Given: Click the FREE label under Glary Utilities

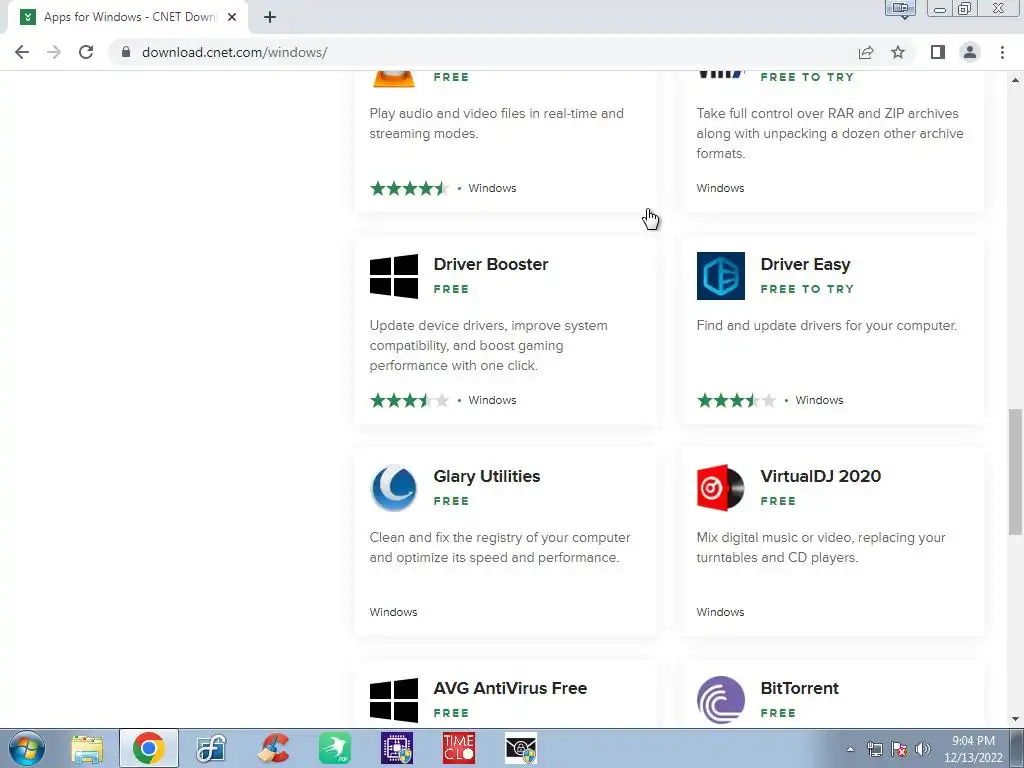Looking at the screenshot, I should (x=451, y=502).
